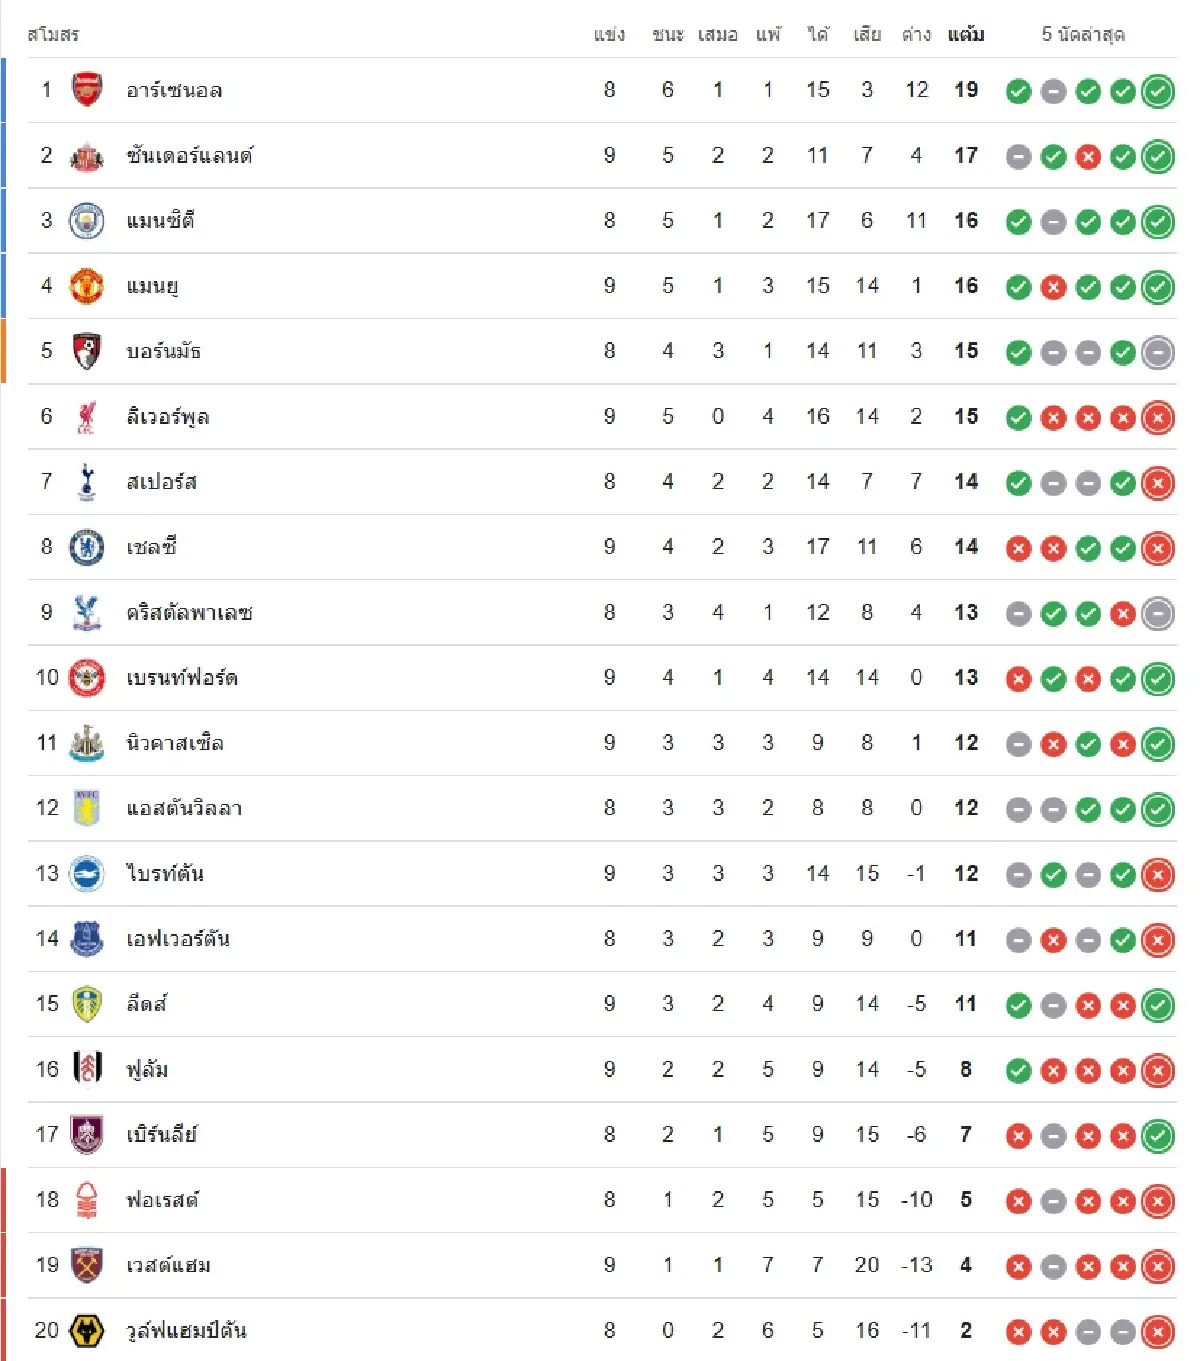Click the Wolverhampton wolf crest icon
The width and height of the screenshot is (1200, 1361).
point(87,1331)
